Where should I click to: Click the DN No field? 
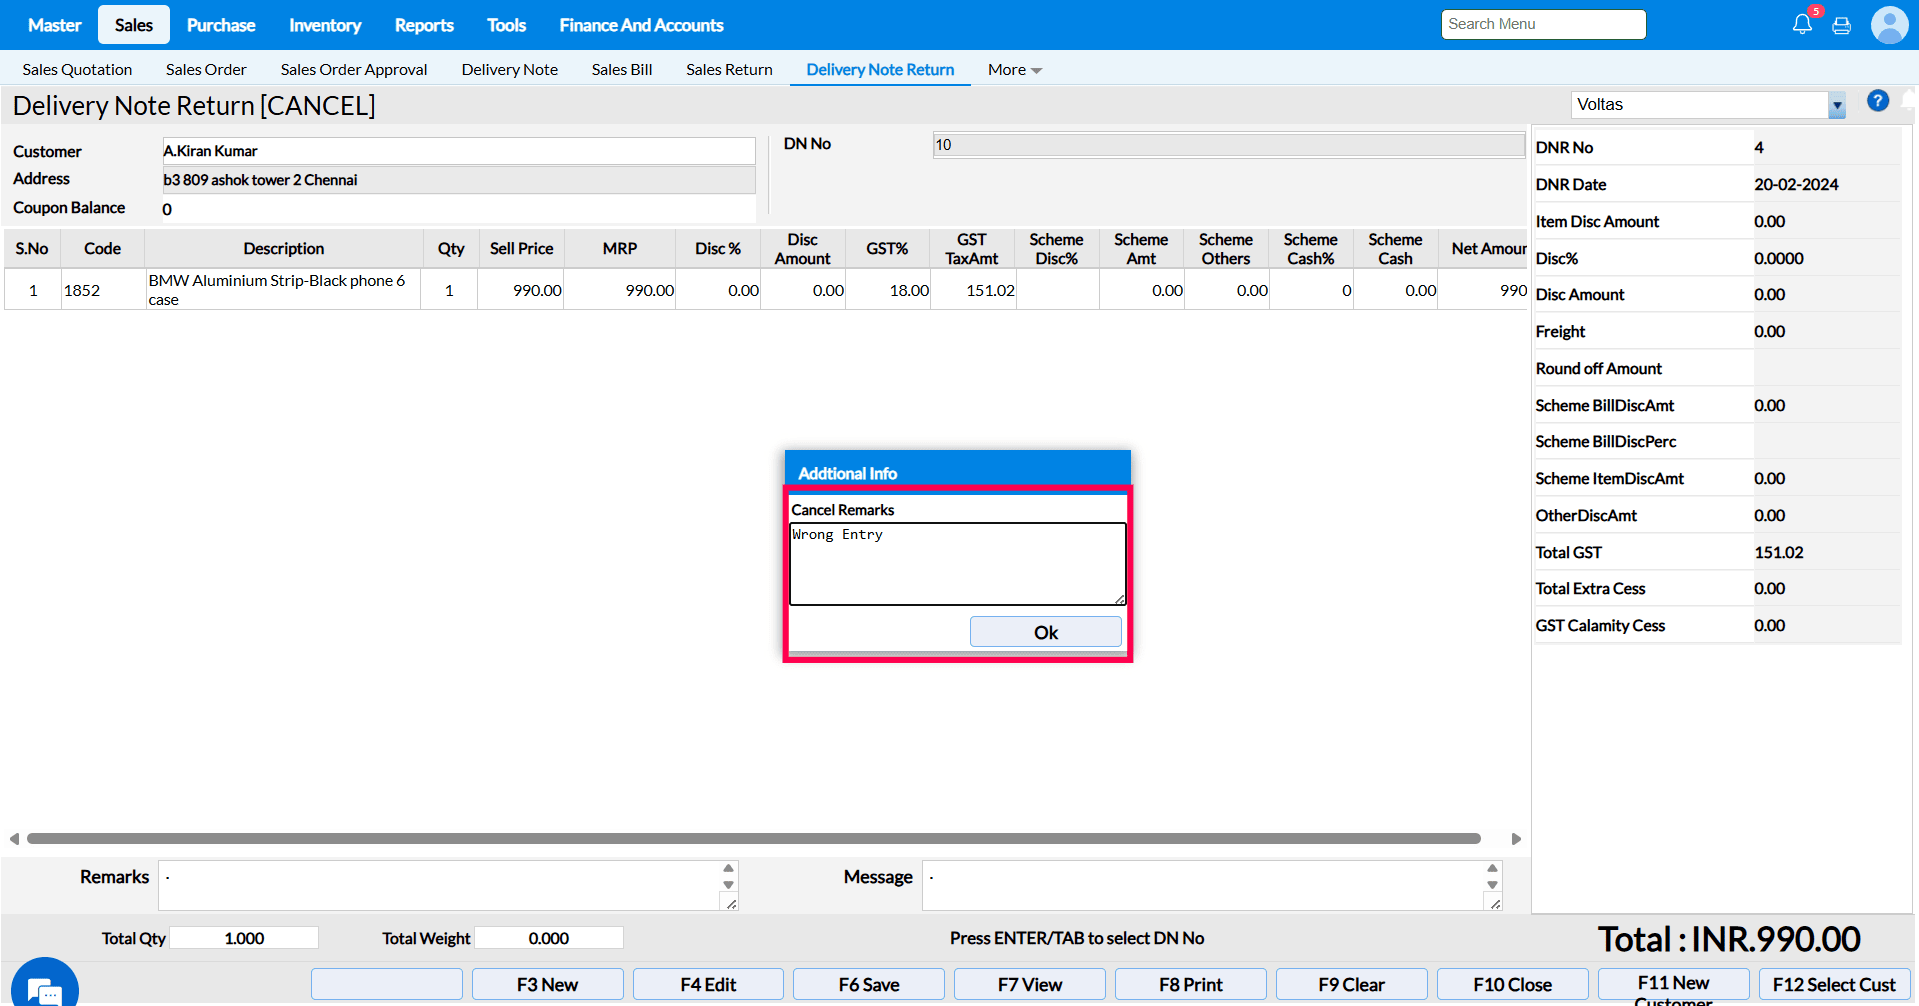coord(1229,145)
